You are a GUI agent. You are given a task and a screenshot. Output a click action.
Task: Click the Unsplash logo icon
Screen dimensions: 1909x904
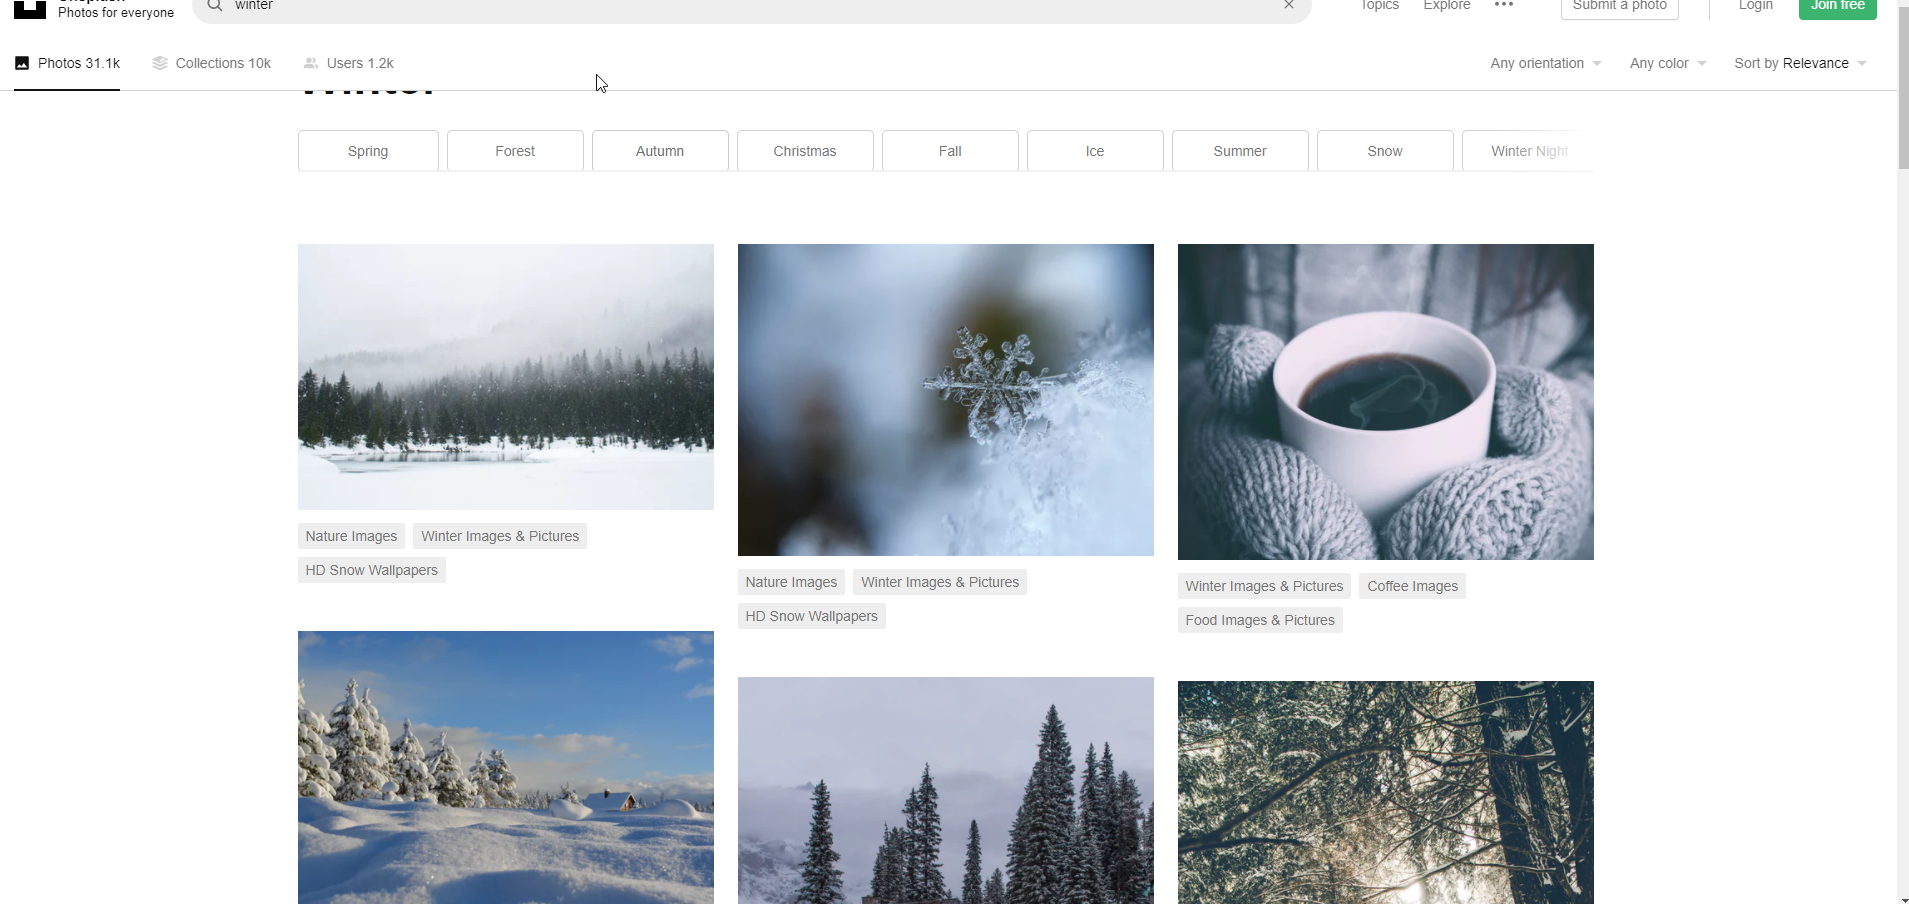pos(30,9)
